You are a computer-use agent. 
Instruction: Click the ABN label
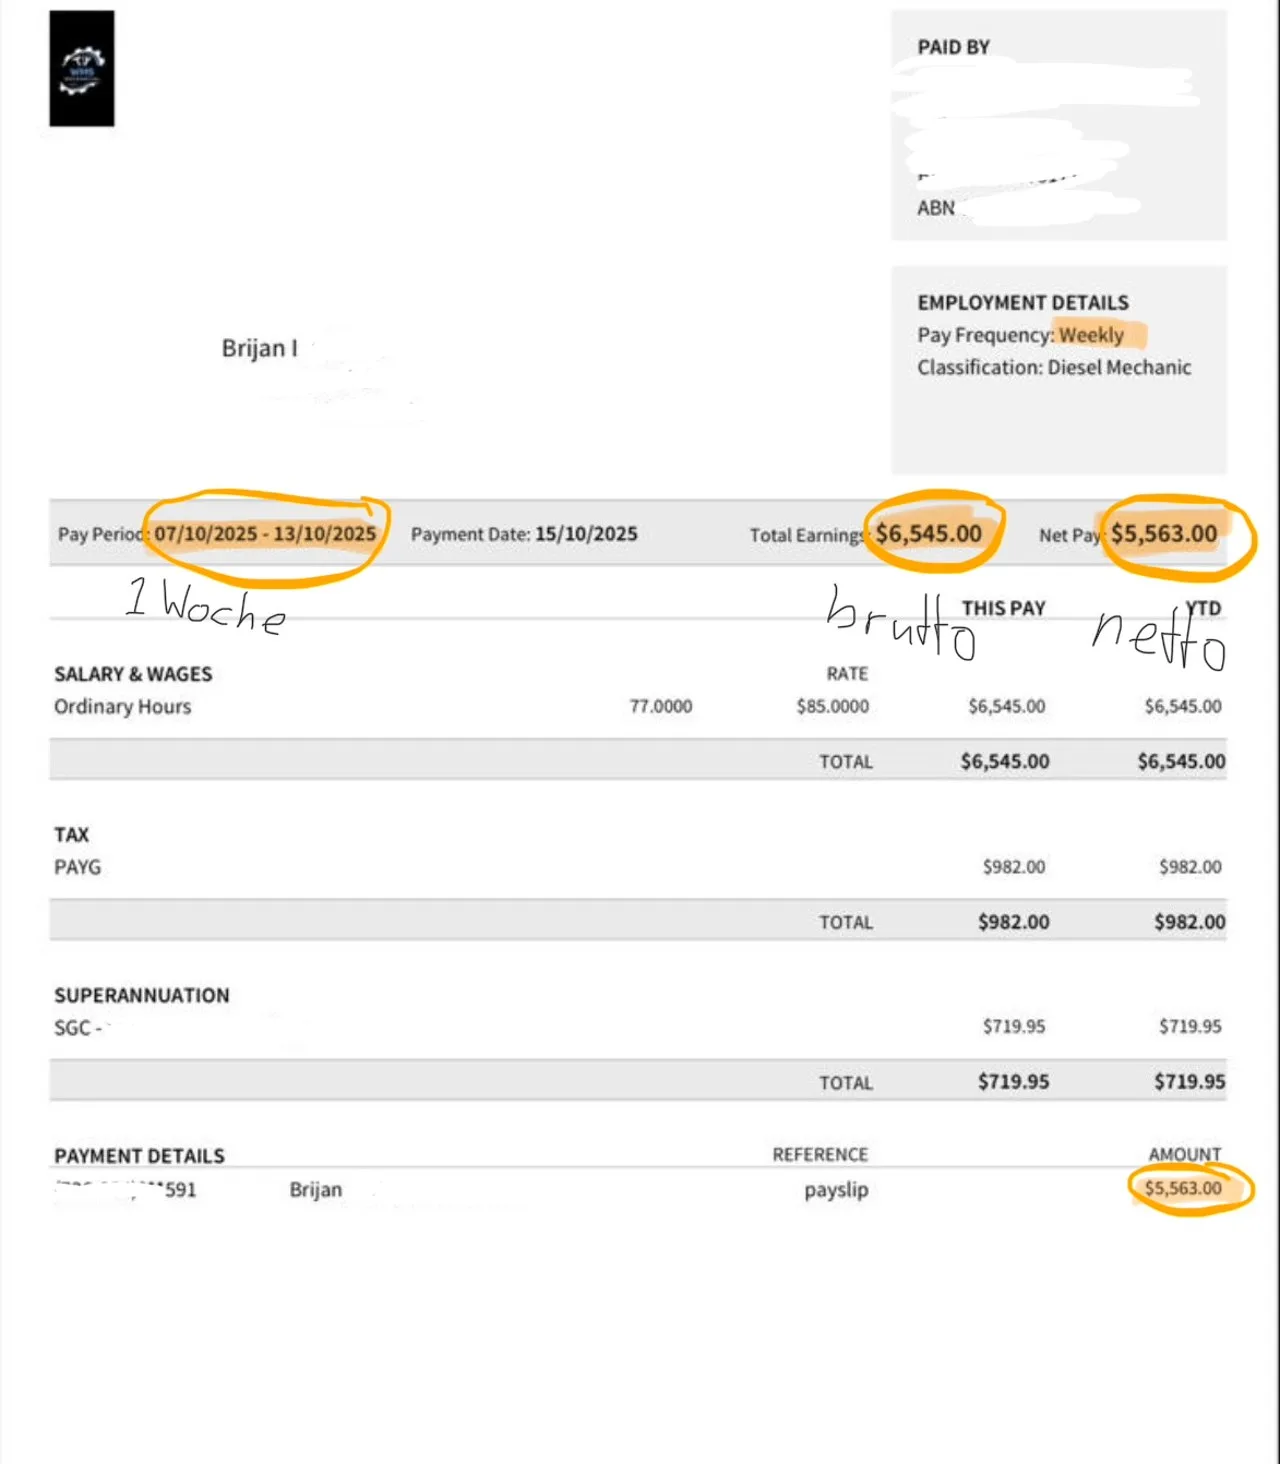[x=936, y=208]
